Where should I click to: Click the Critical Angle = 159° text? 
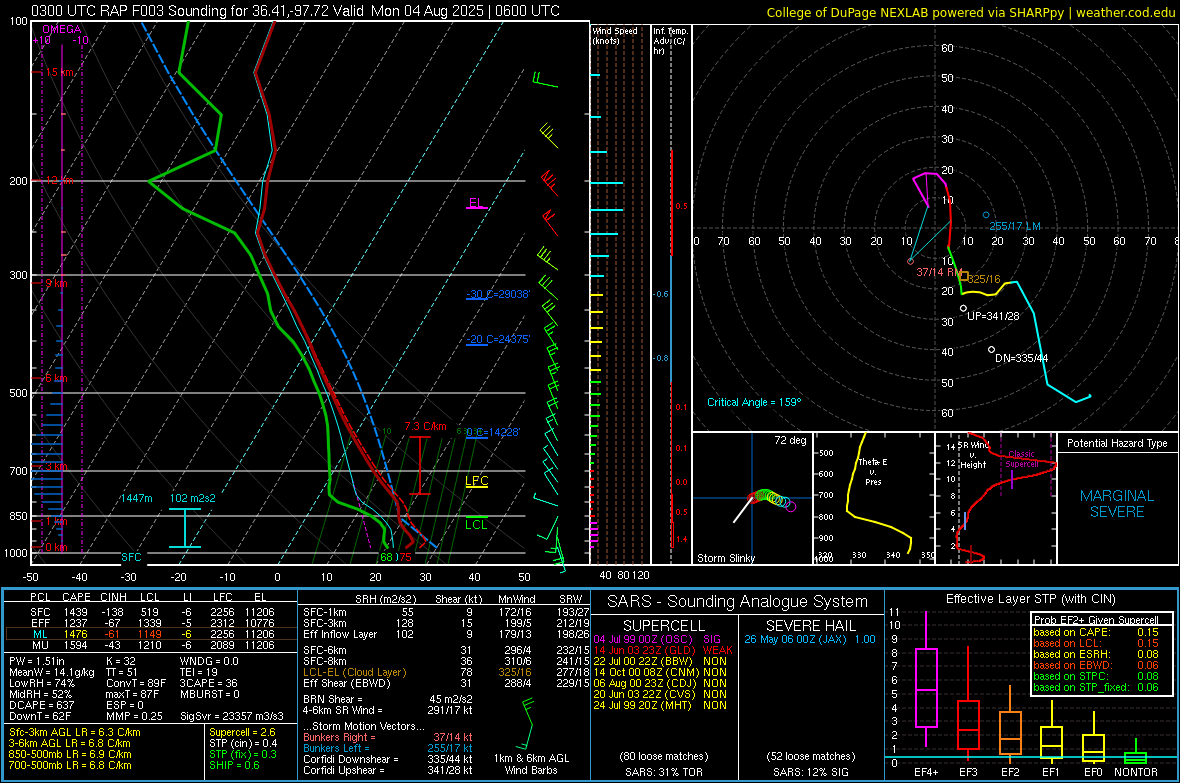[754, 402]
